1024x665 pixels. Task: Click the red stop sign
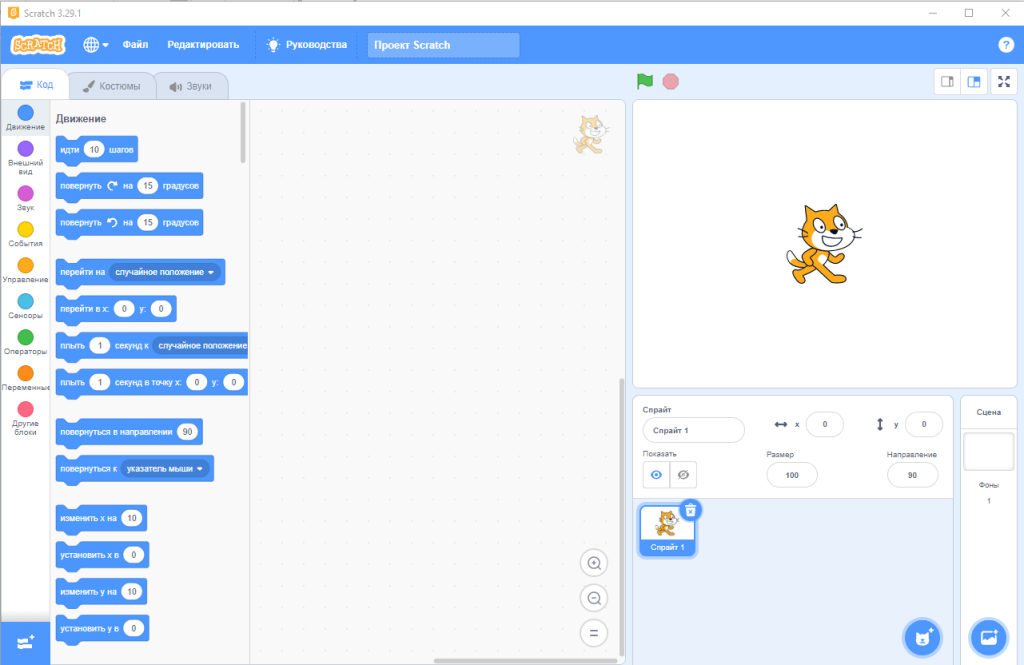coord(670,81)
